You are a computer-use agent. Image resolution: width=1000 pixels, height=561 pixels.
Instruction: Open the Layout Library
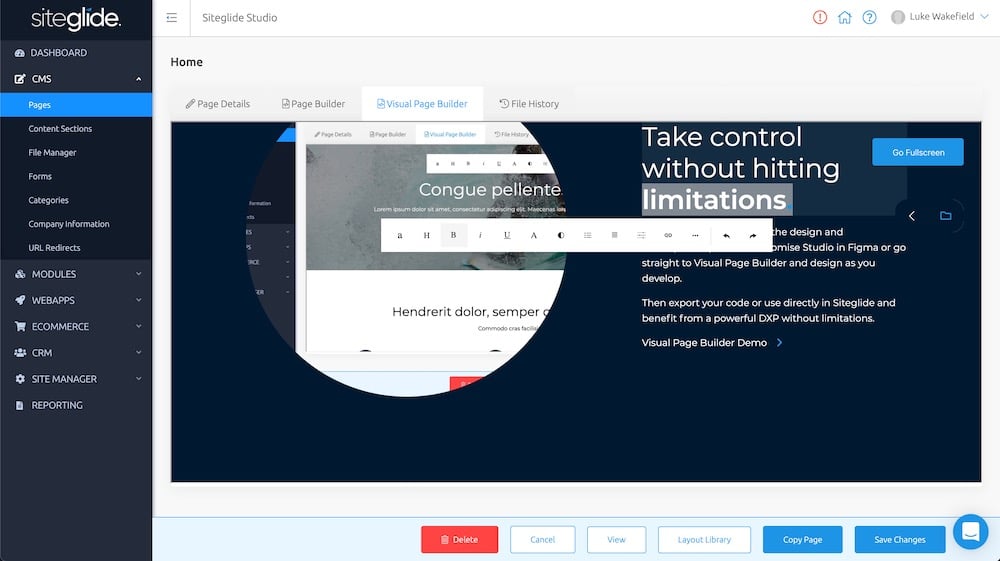click(x=704, y=539)
